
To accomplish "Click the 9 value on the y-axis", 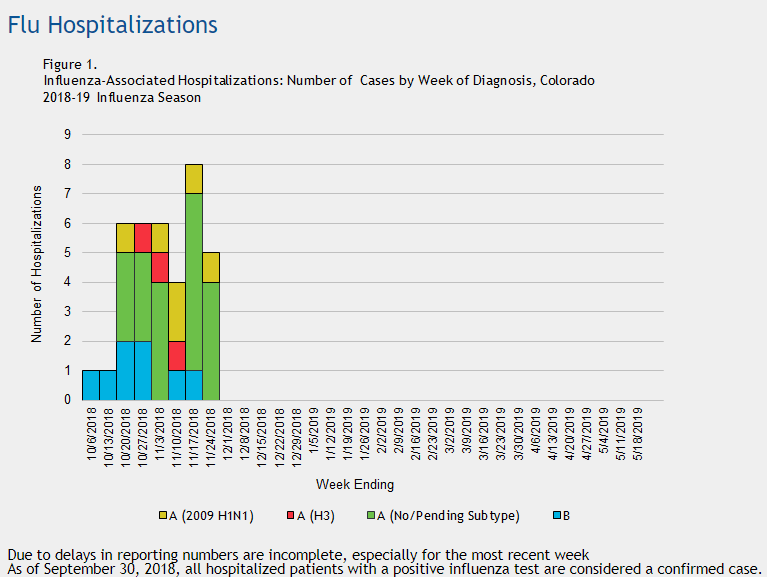I will (x=67, y=135).
